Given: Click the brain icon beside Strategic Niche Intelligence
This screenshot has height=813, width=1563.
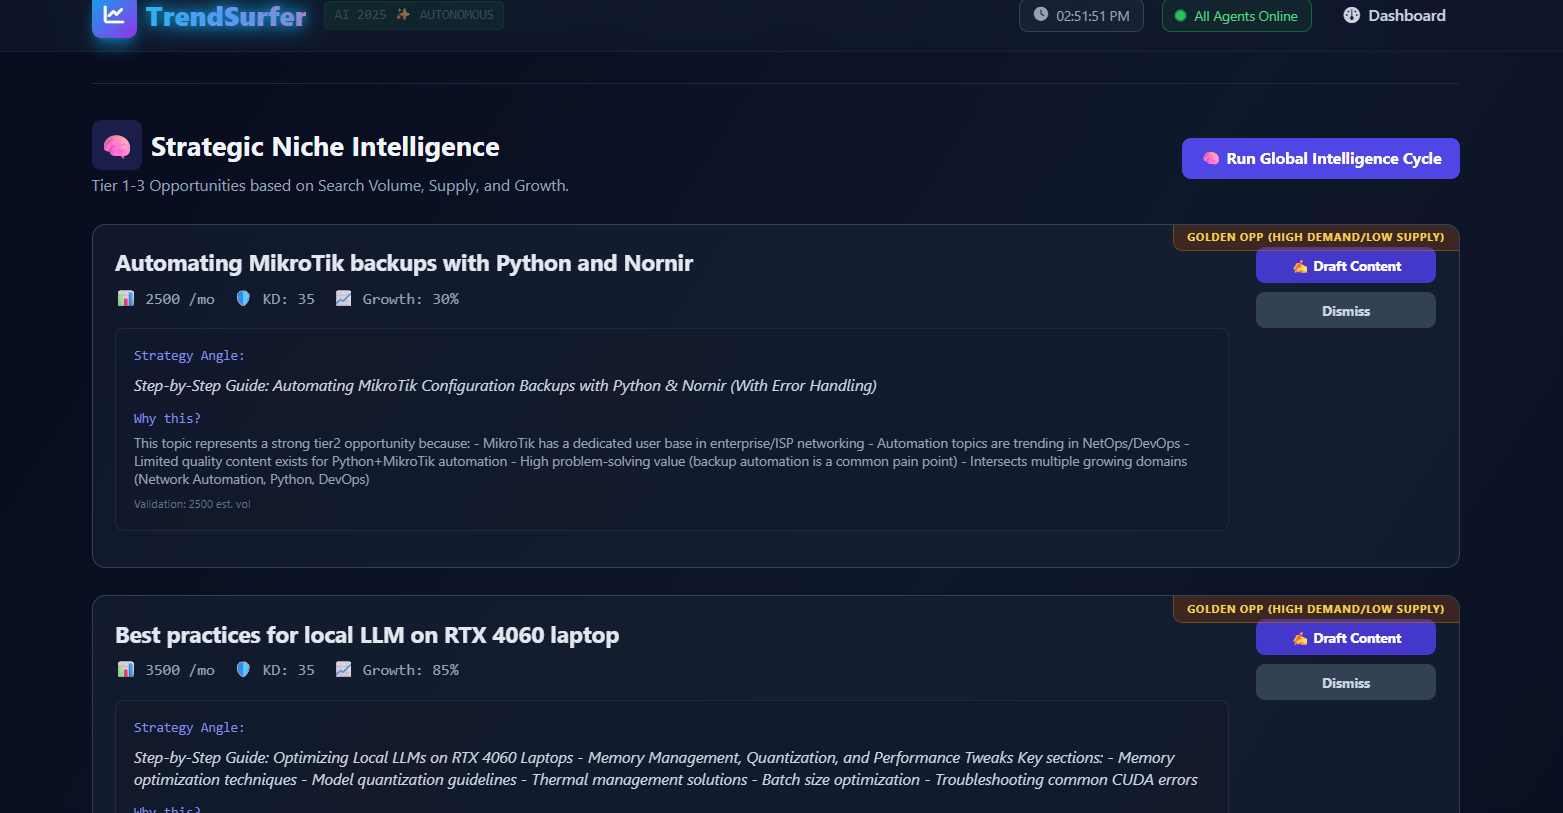Looking at the screenshot, I should tap(117, 146).
